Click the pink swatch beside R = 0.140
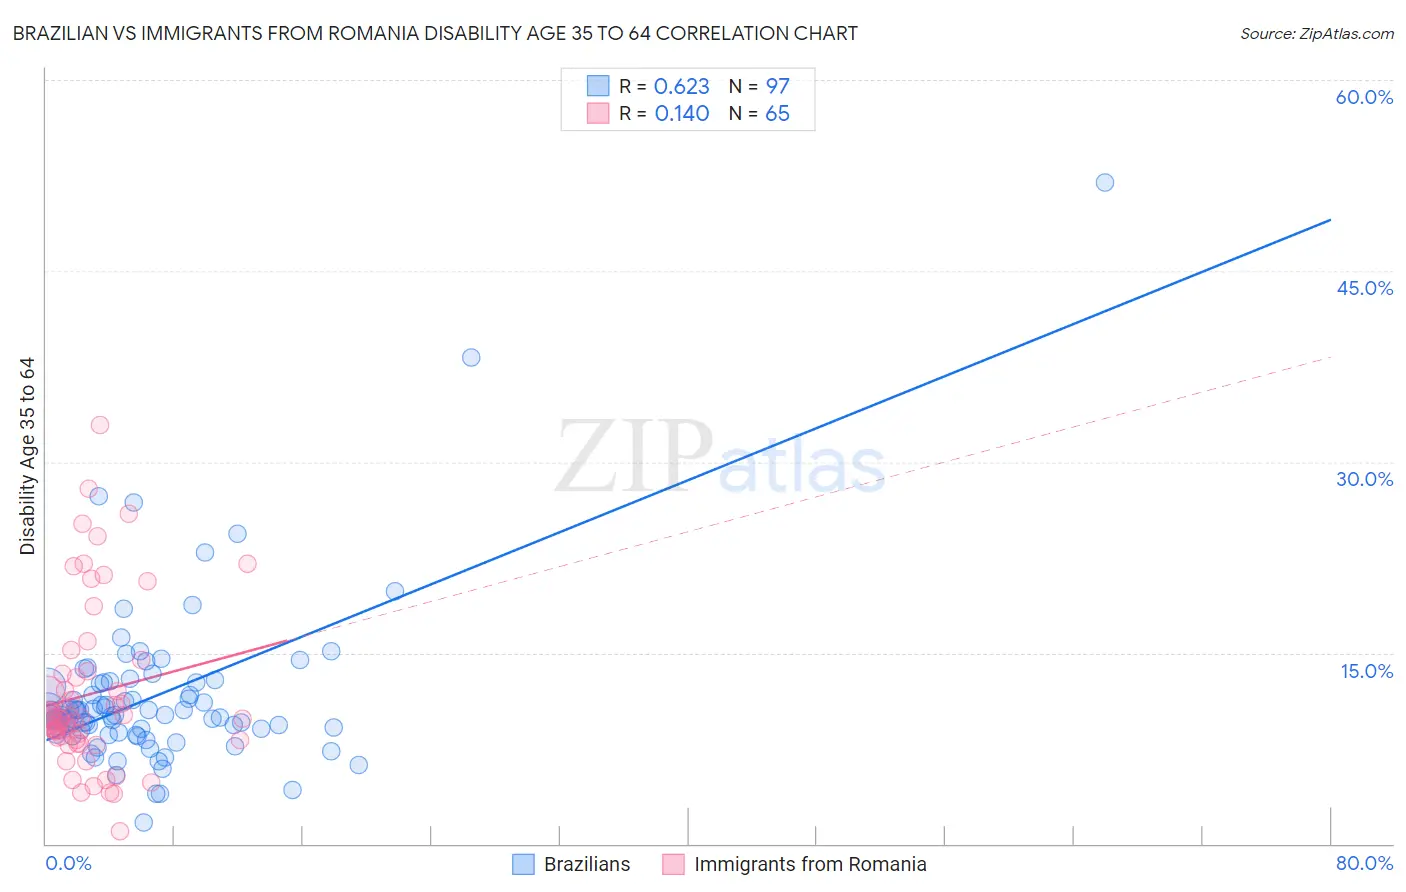 point(598,113)
